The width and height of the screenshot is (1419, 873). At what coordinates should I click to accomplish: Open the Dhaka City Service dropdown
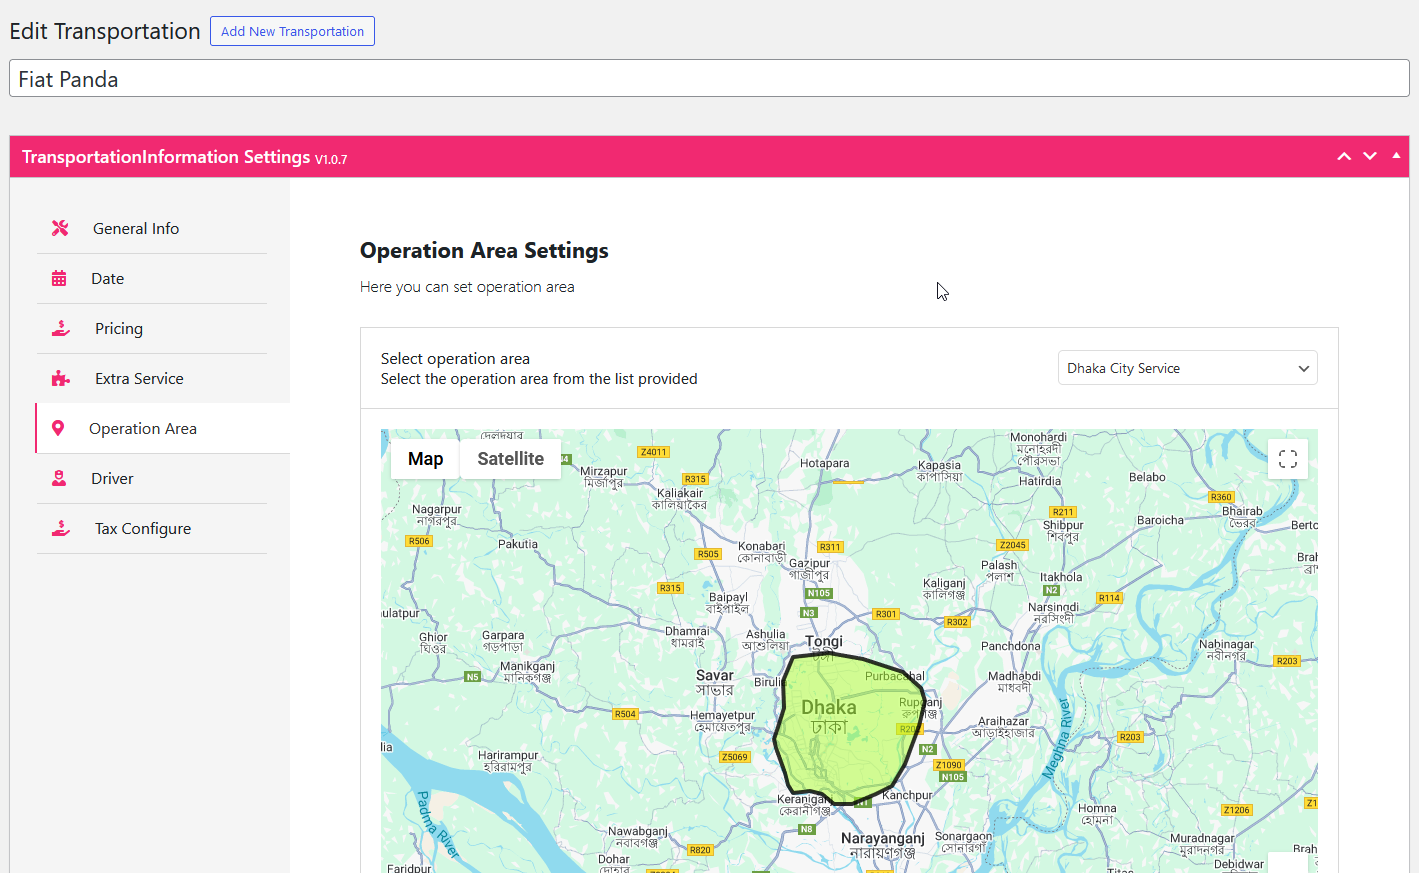1187,368
